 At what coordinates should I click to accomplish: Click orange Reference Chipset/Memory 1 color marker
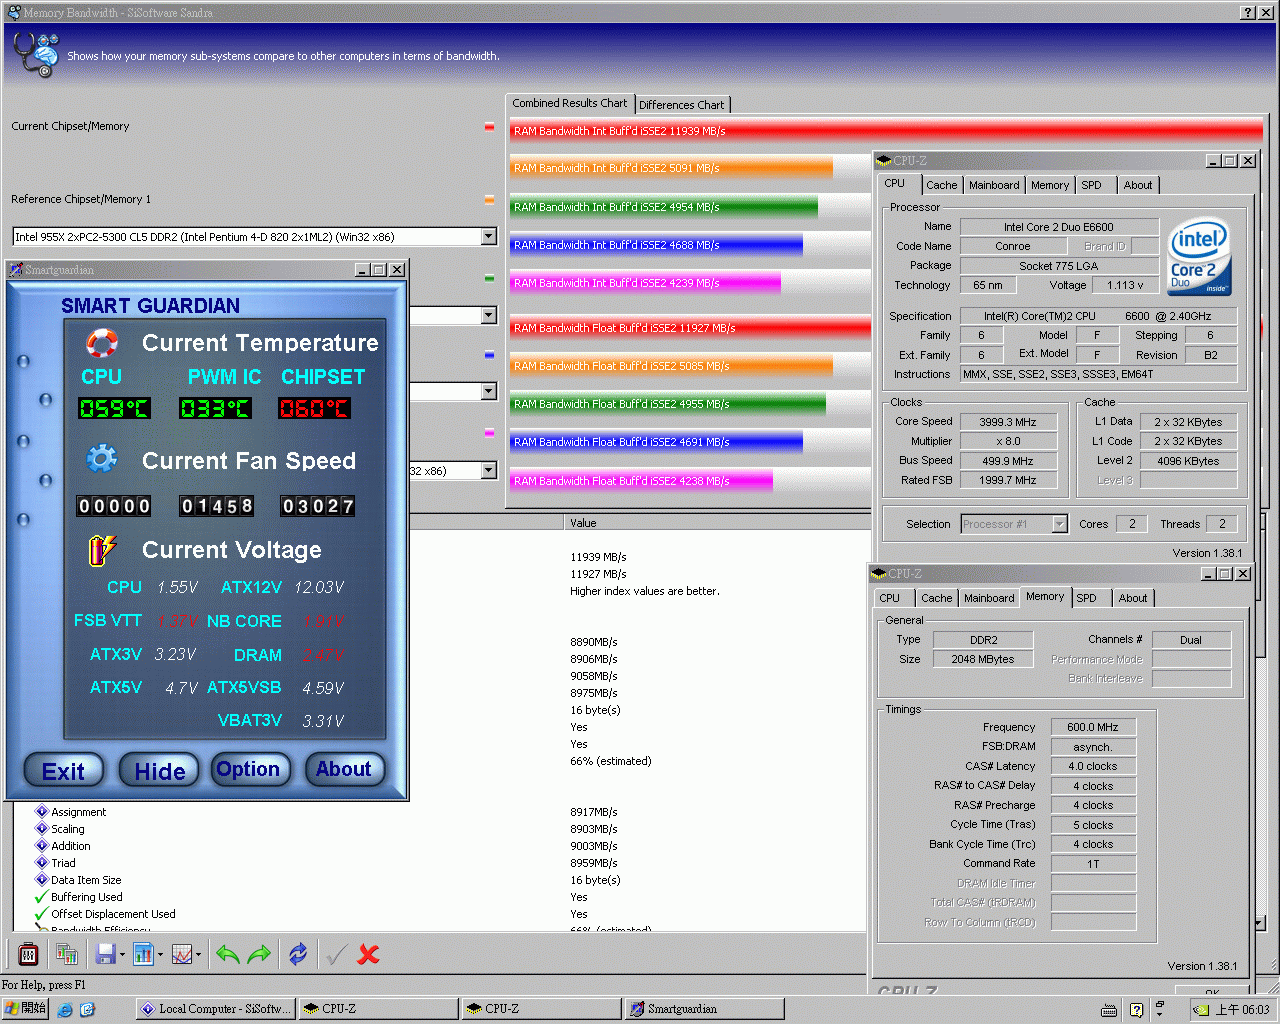[x=489, y=200]
